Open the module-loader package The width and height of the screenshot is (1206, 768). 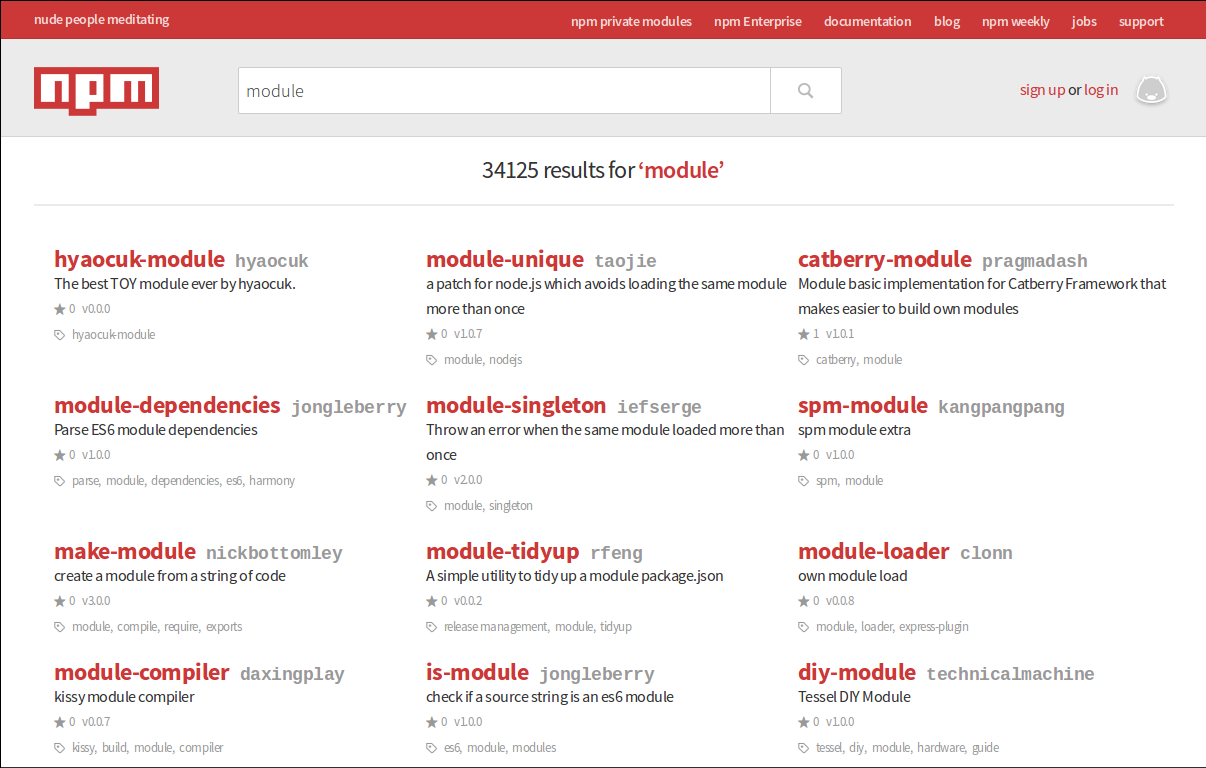click(874, 552)
